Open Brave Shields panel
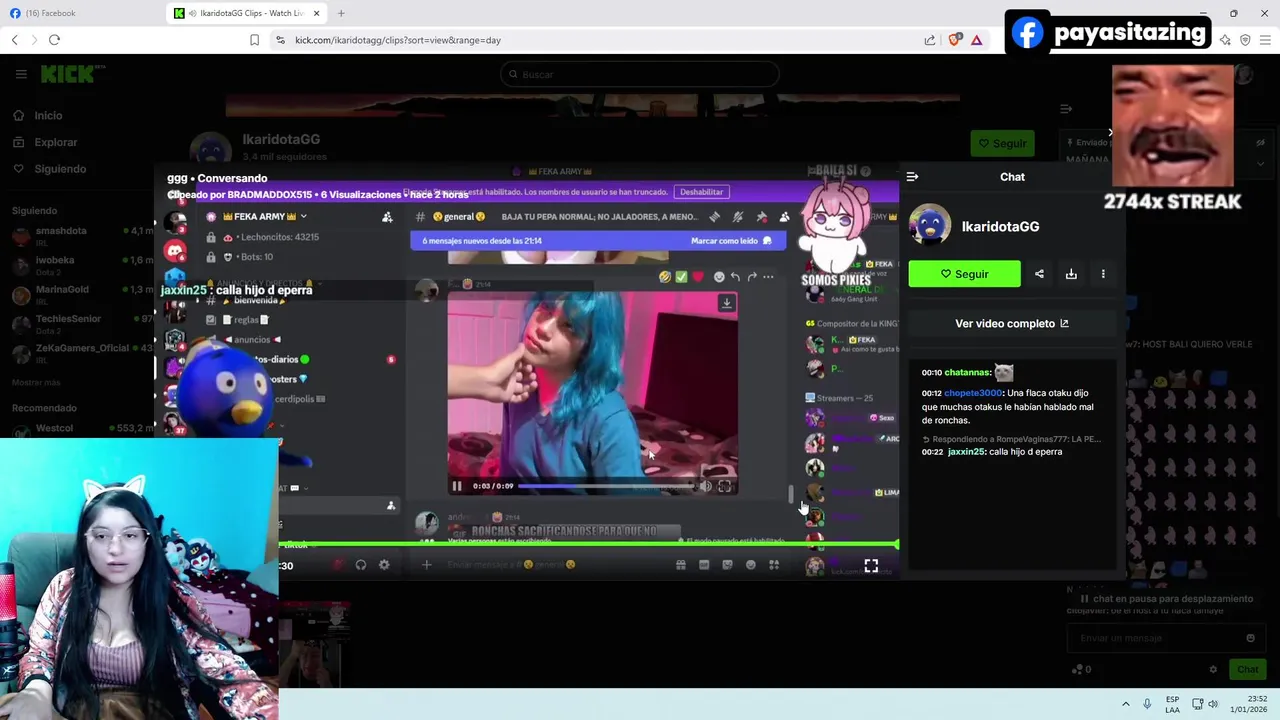The height and width of the screenshot is (720, 1280). 954,40
